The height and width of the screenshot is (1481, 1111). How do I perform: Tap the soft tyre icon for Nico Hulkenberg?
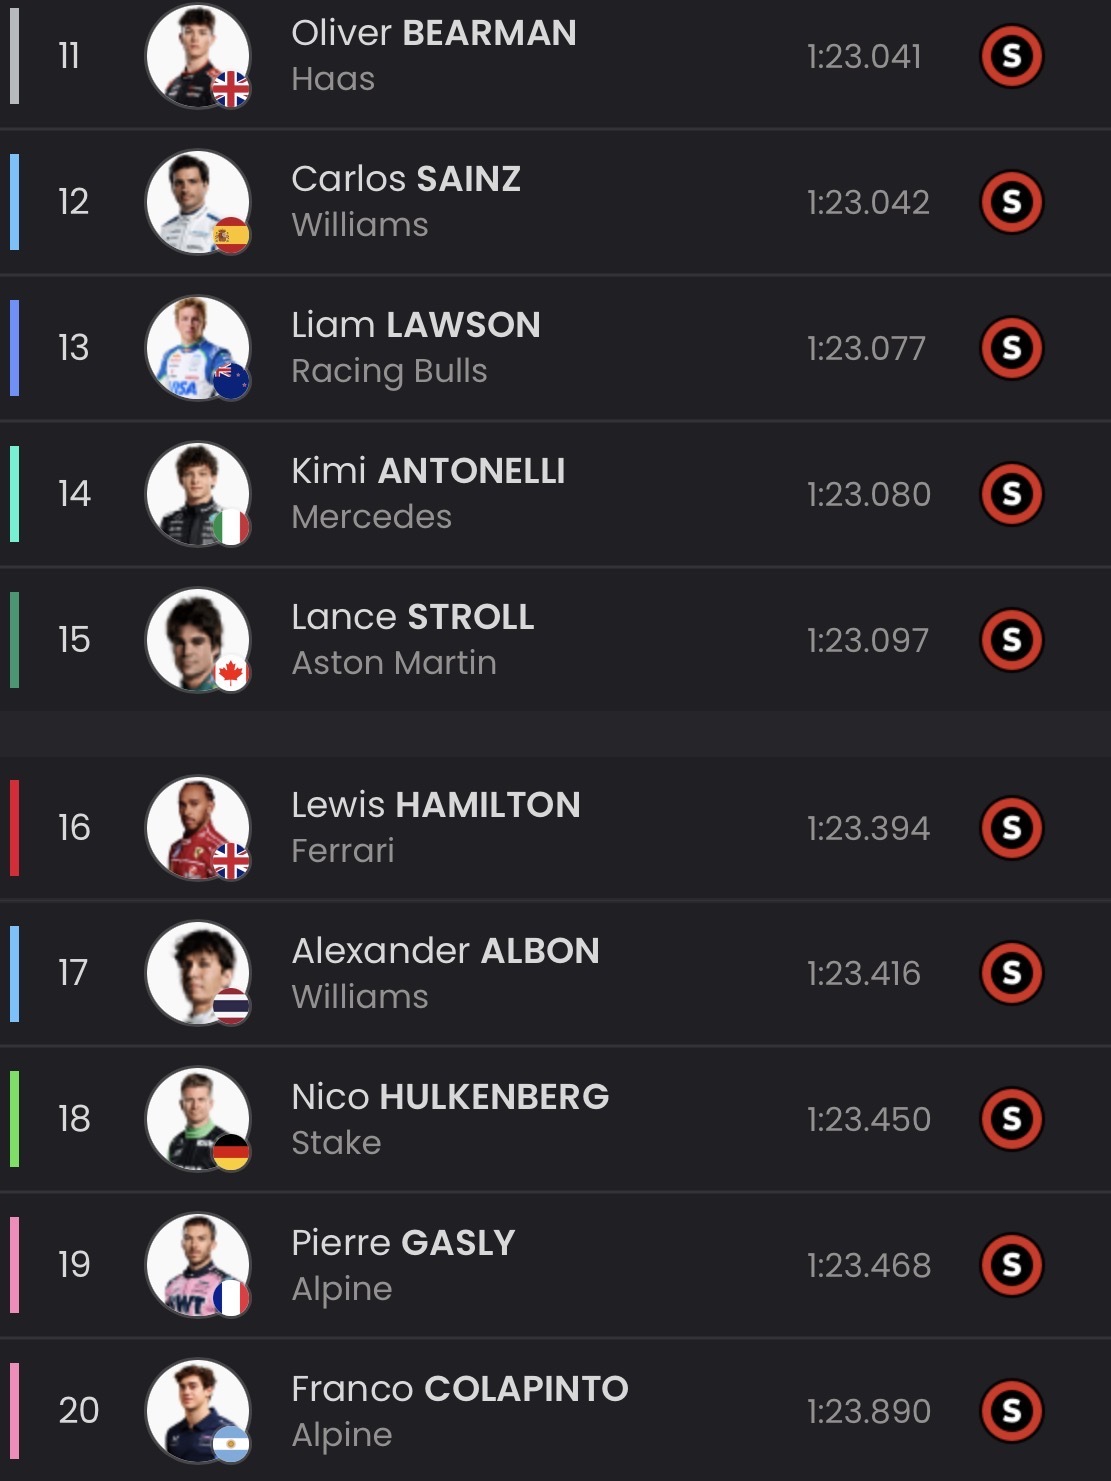(1011, 1119)
